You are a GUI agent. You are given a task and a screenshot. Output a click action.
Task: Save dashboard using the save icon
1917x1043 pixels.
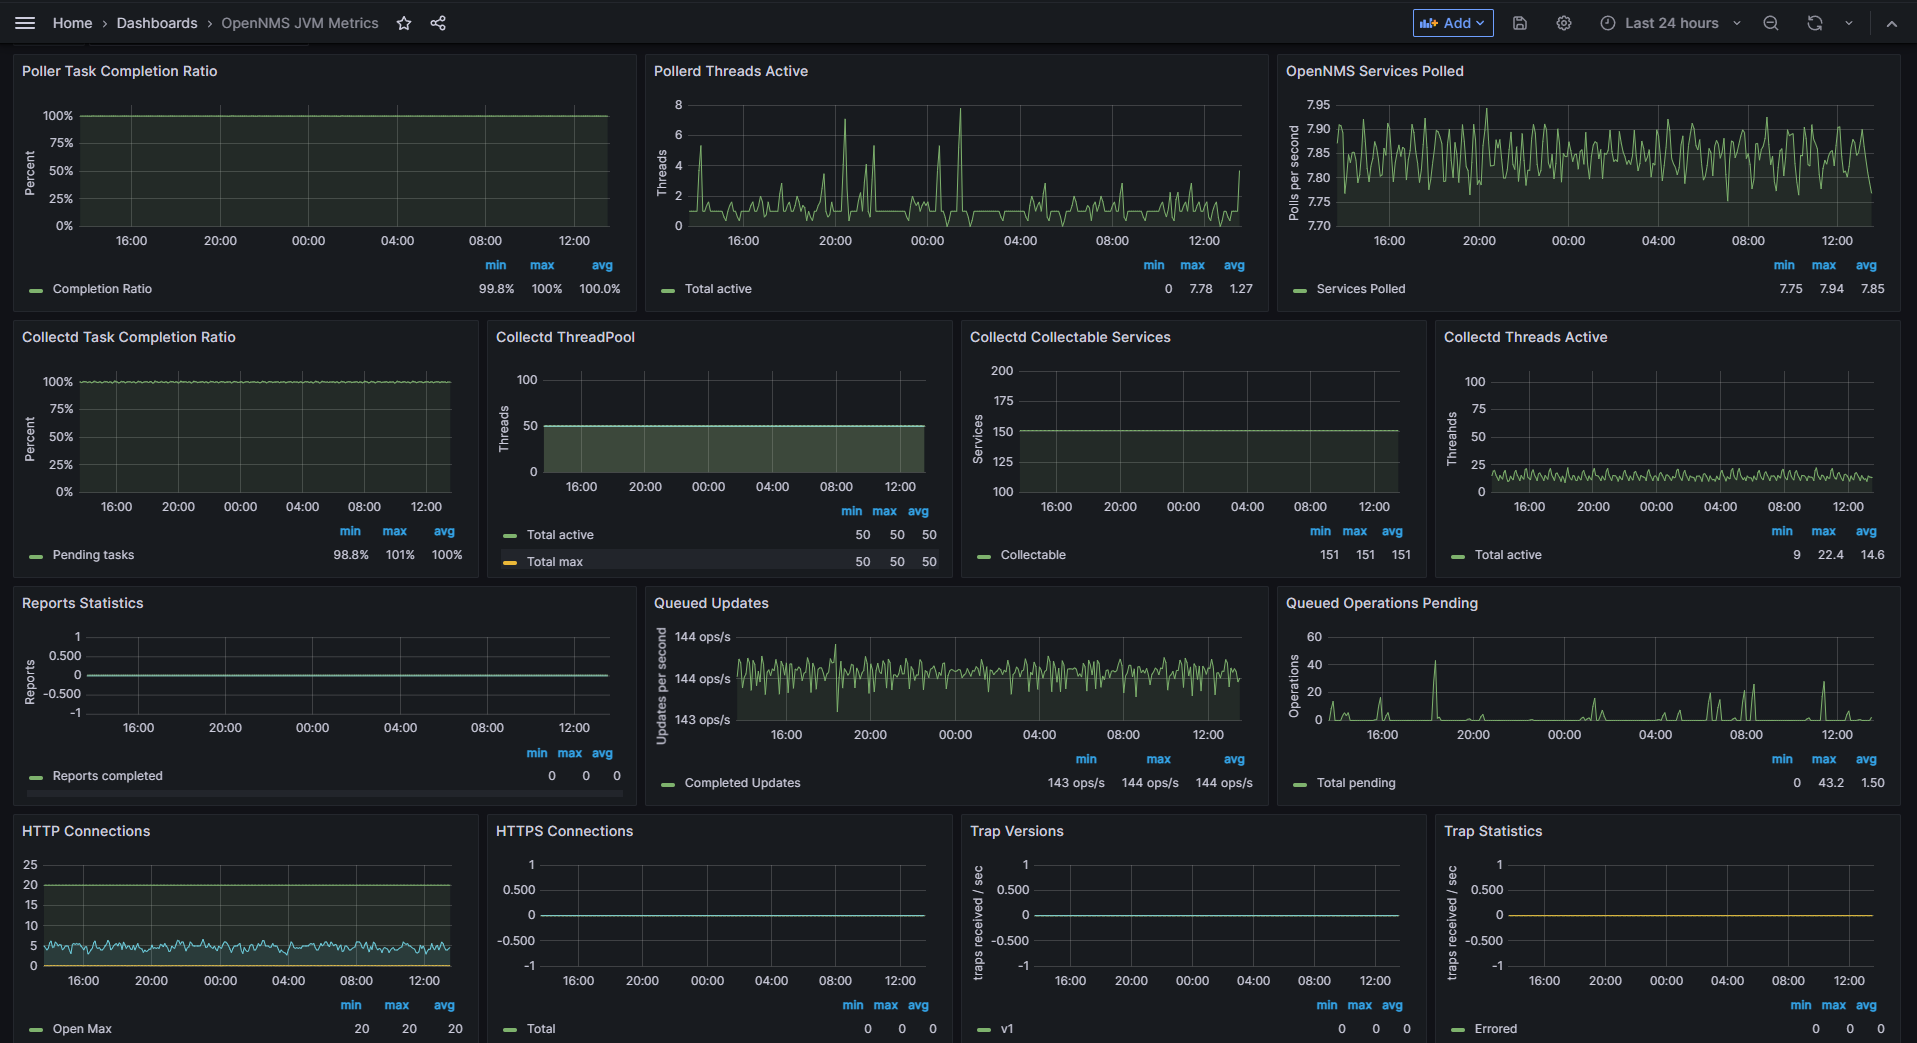[x=1520, y=23]
